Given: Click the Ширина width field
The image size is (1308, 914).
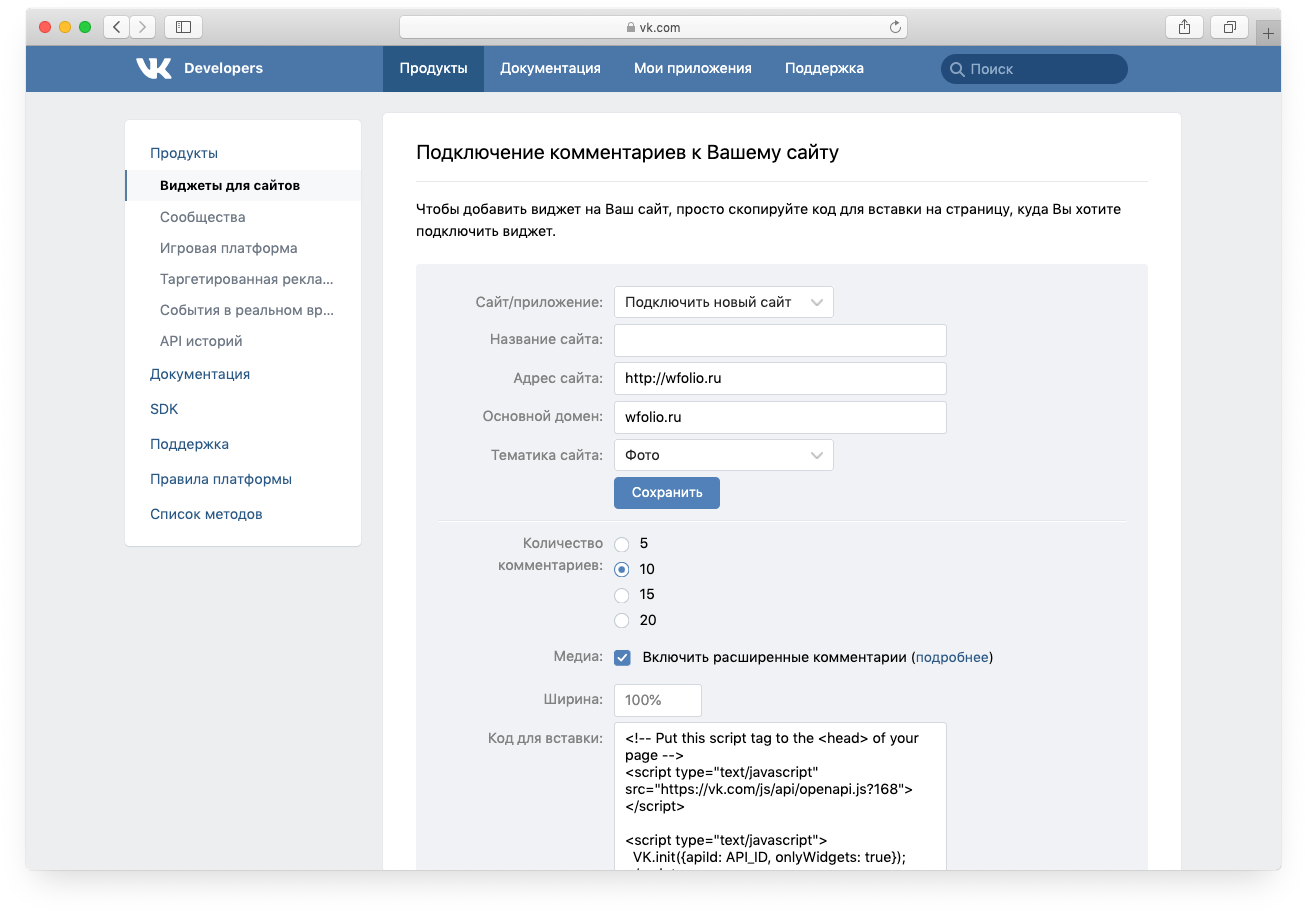Looking at the screenshot, I should pos(658,700).
